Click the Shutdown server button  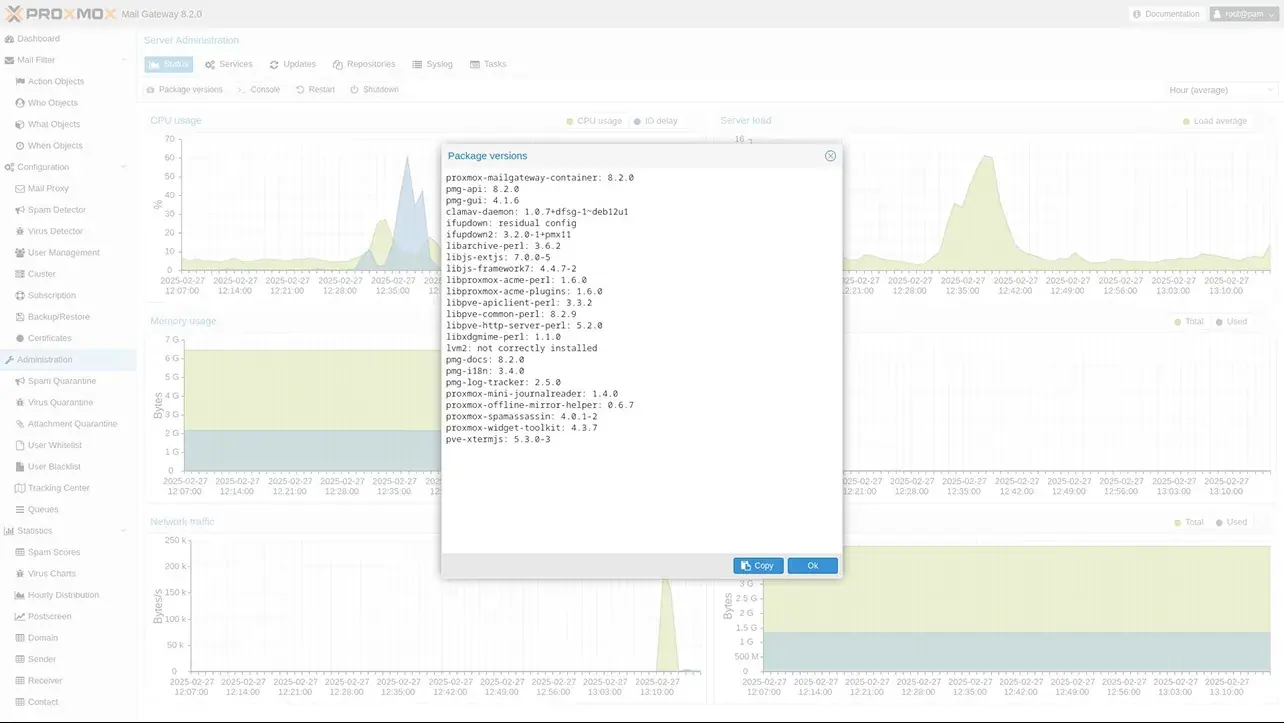click(x=374, y=90)
